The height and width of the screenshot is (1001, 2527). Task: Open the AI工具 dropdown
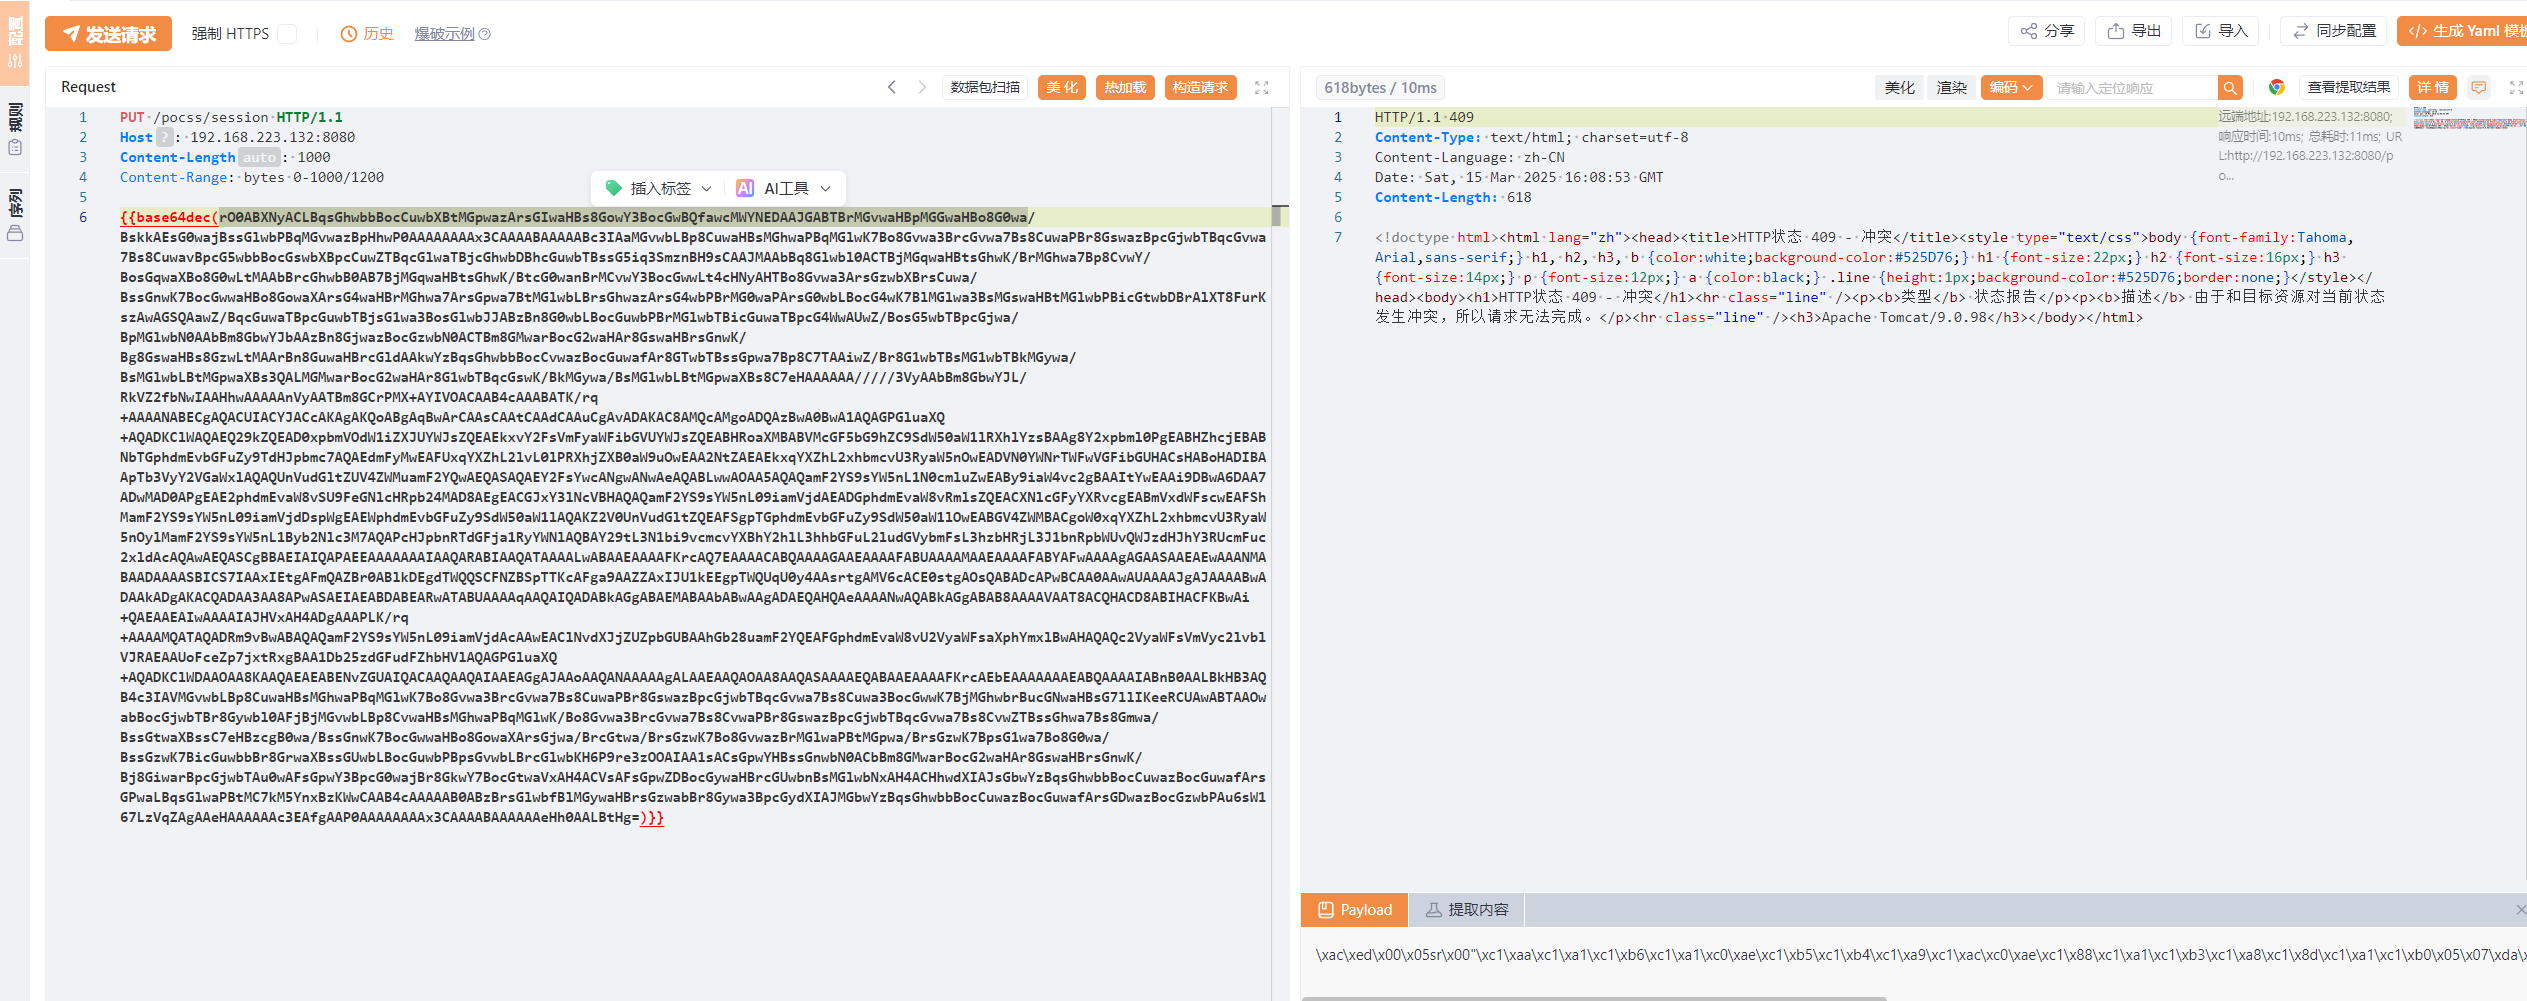784,188
